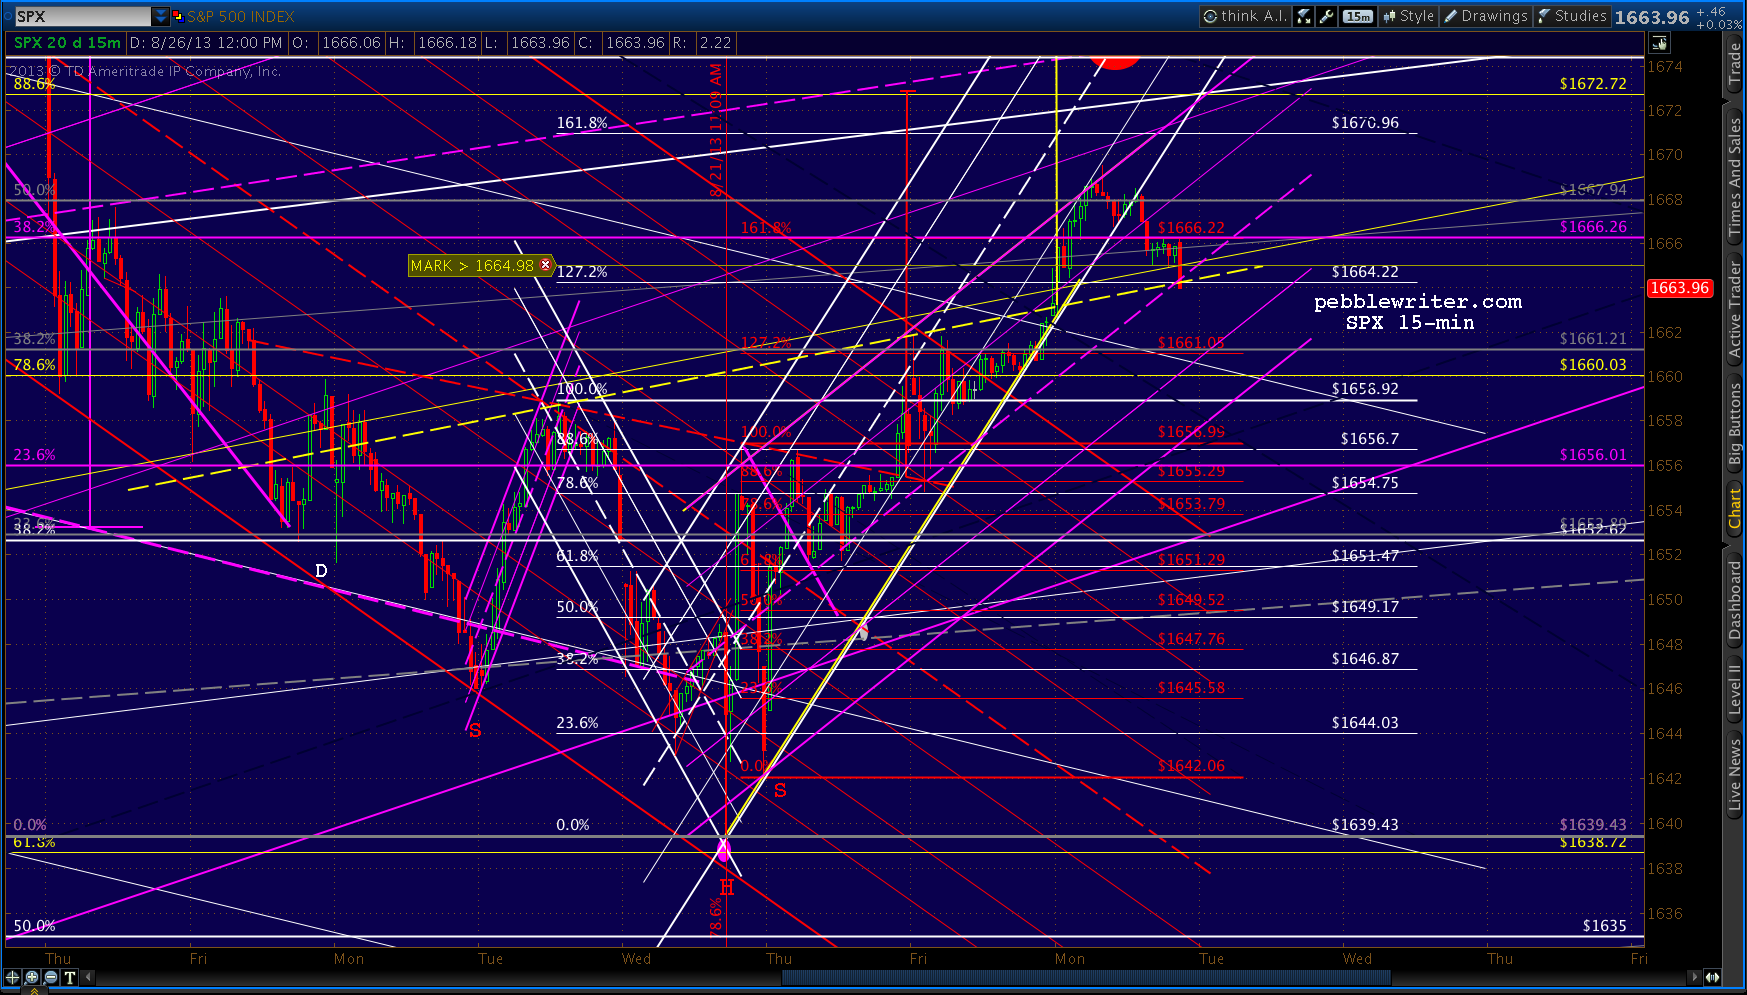This screenshot has height=995, width=1747.
Task: Click the $1649.17 price label
Action: pyautogui.click(x=1365, y=607)
